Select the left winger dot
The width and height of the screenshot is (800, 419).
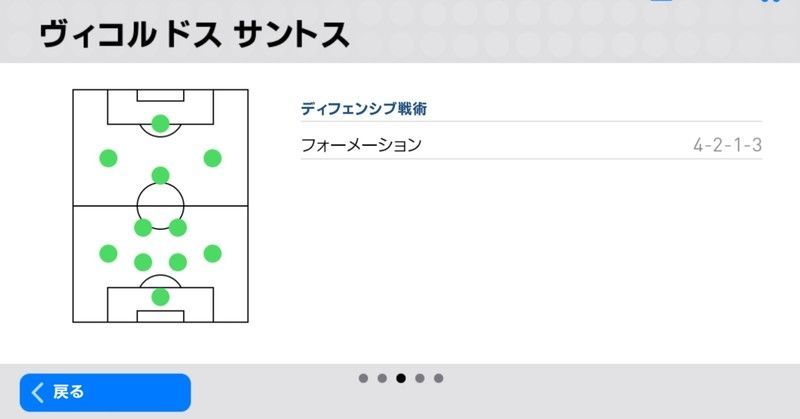point(108,158)
